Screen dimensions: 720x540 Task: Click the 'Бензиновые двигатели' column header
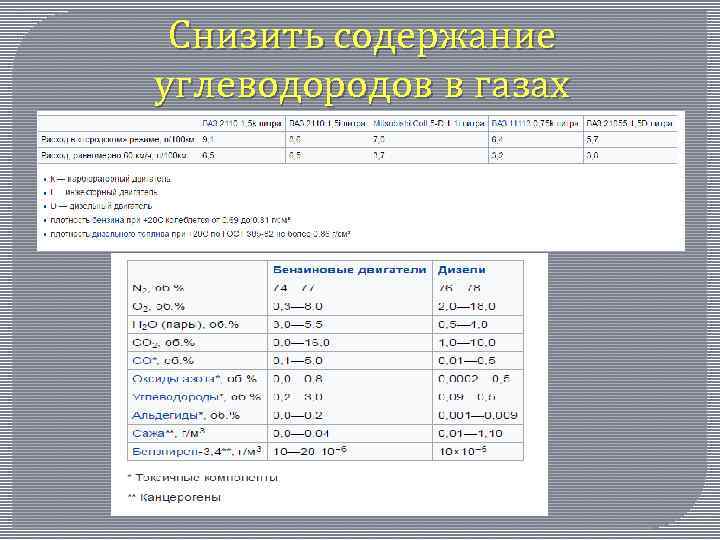tap(350, 270)
